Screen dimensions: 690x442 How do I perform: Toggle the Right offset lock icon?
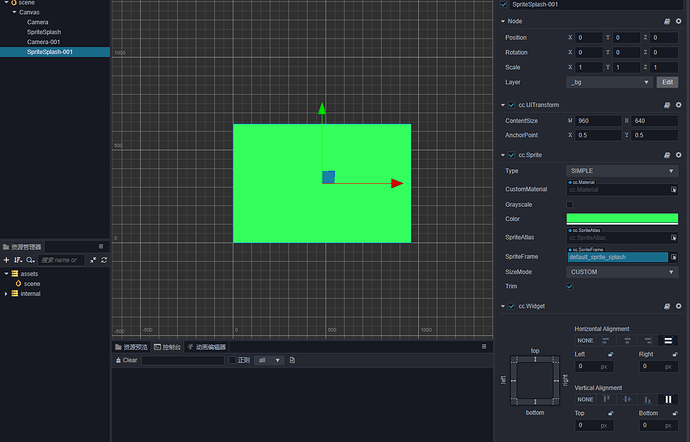click(675, 354)
